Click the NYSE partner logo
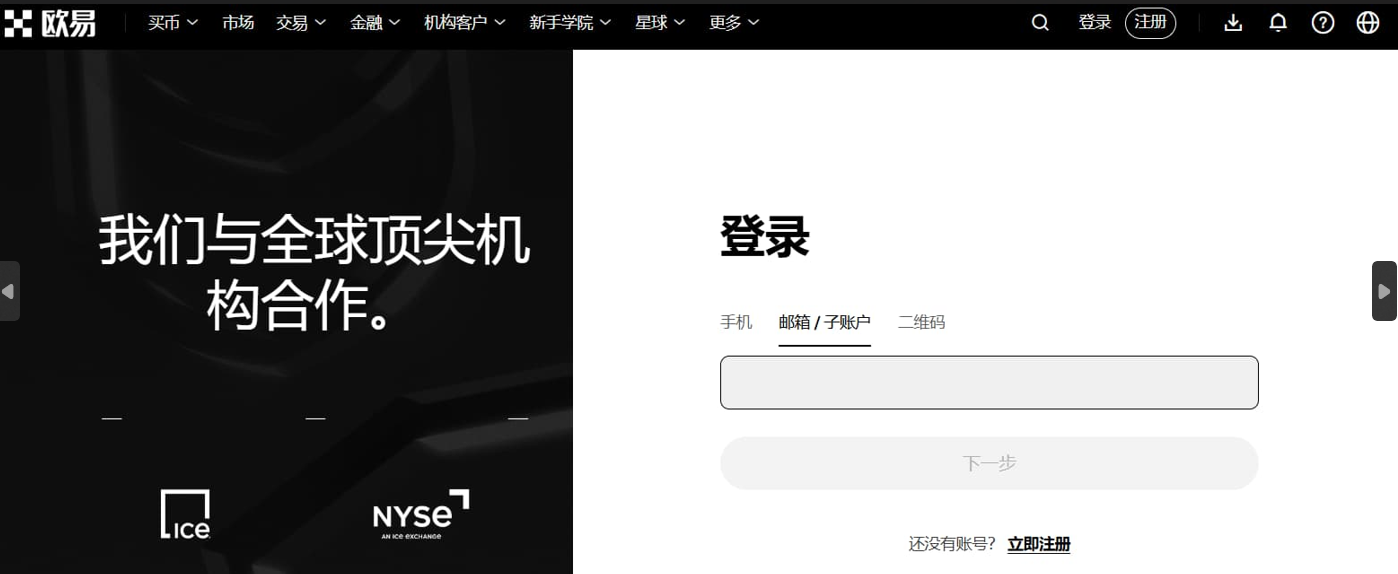 (x=420, y=514)
